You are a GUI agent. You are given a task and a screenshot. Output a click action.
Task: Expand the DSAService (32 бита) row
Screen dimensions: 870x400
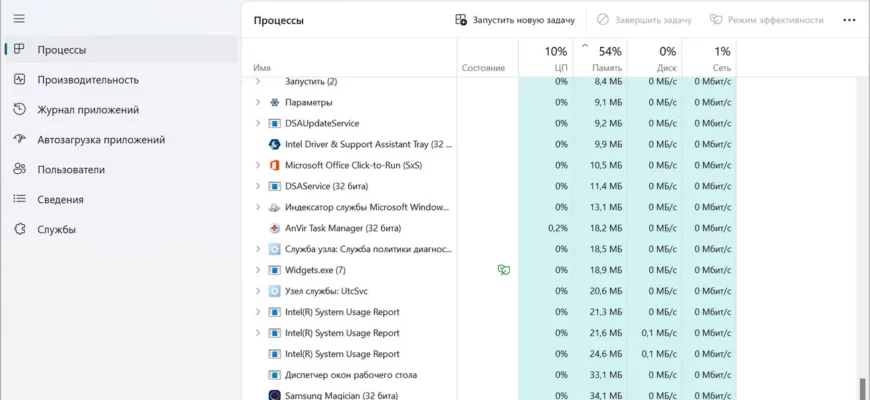click(x=257, y=186)
